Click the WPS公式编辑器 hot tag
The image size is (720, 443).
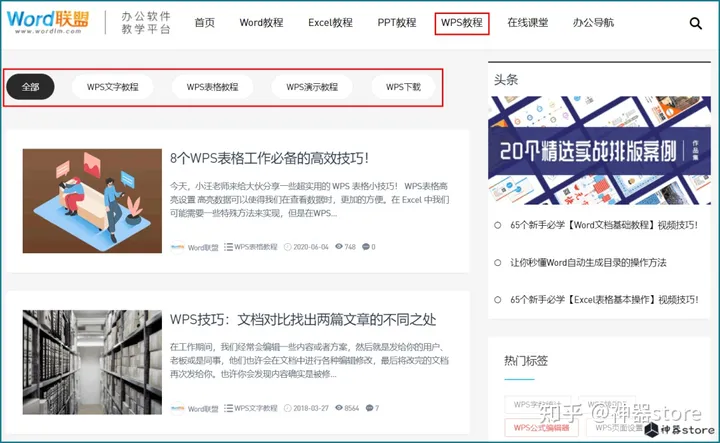tap(541, 427)
